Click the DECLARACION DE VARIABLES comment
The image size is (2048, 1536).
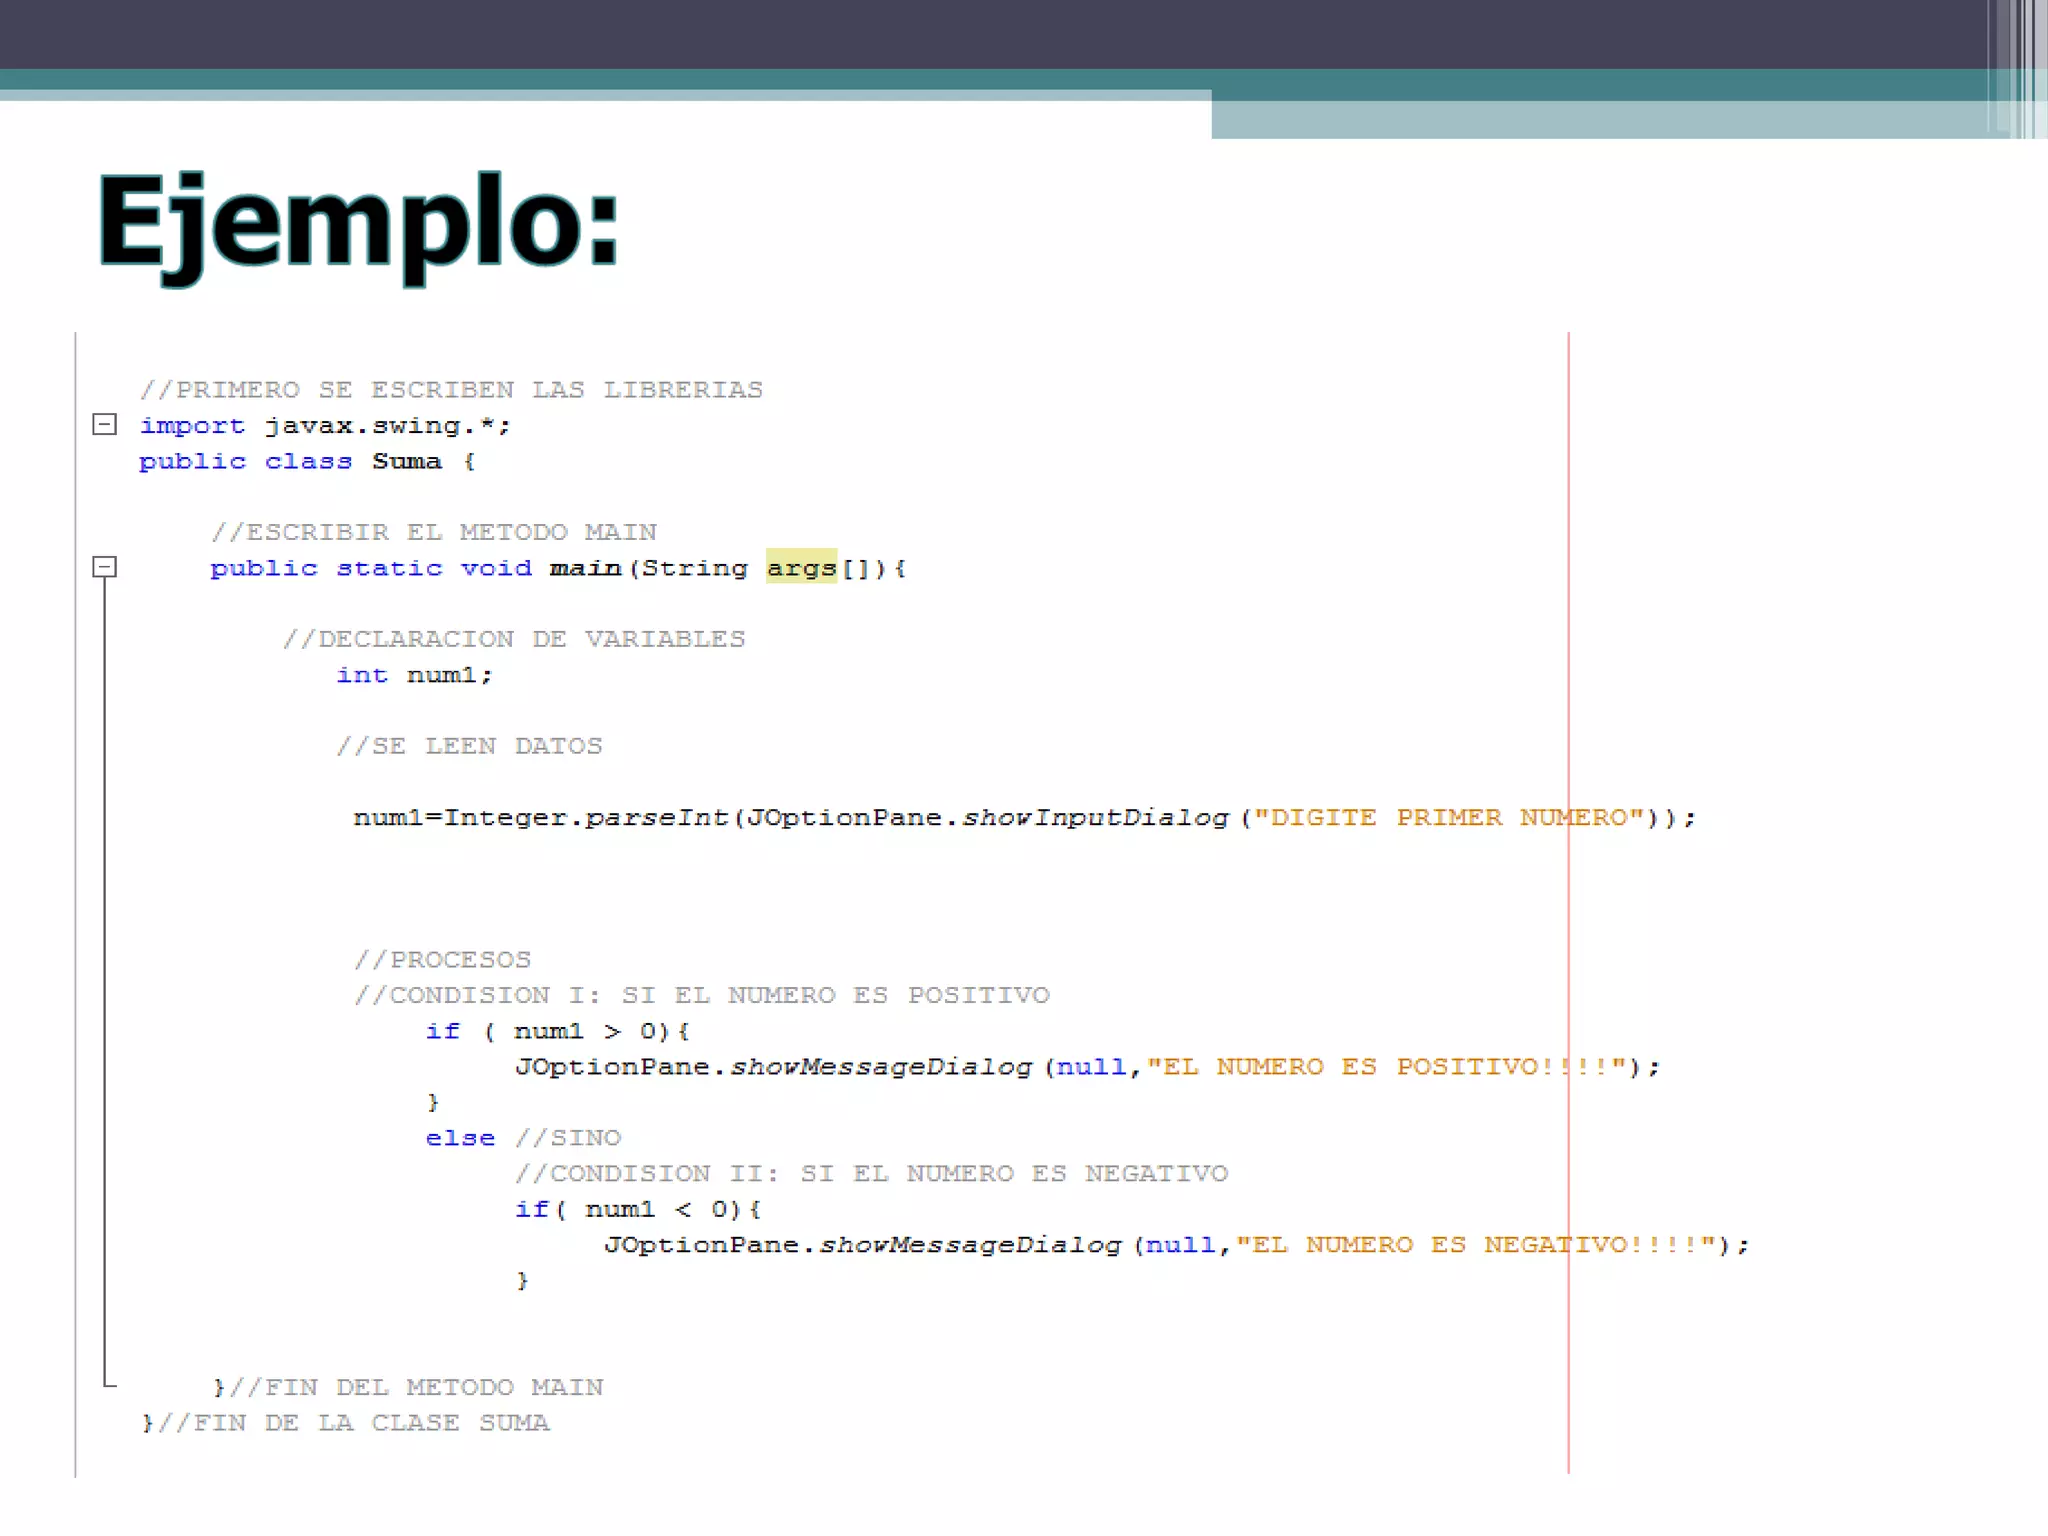tap(514, 639)
